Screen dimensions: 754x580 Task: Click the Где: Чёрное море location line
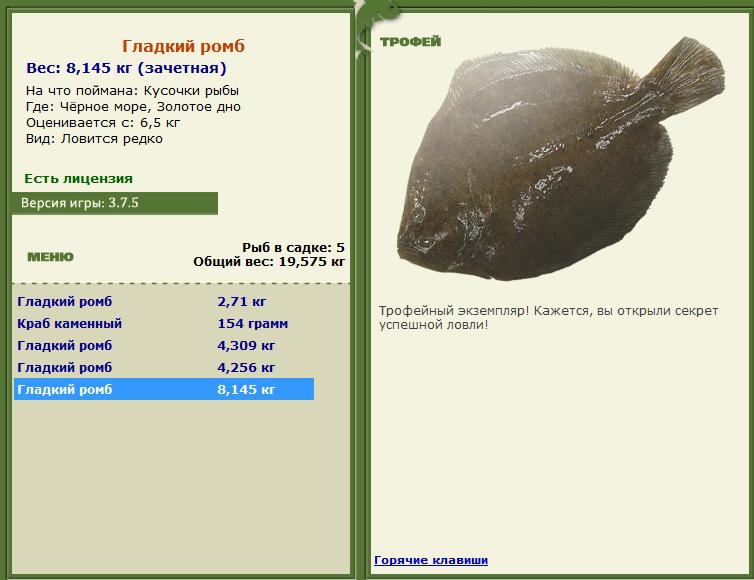(133, 107)
